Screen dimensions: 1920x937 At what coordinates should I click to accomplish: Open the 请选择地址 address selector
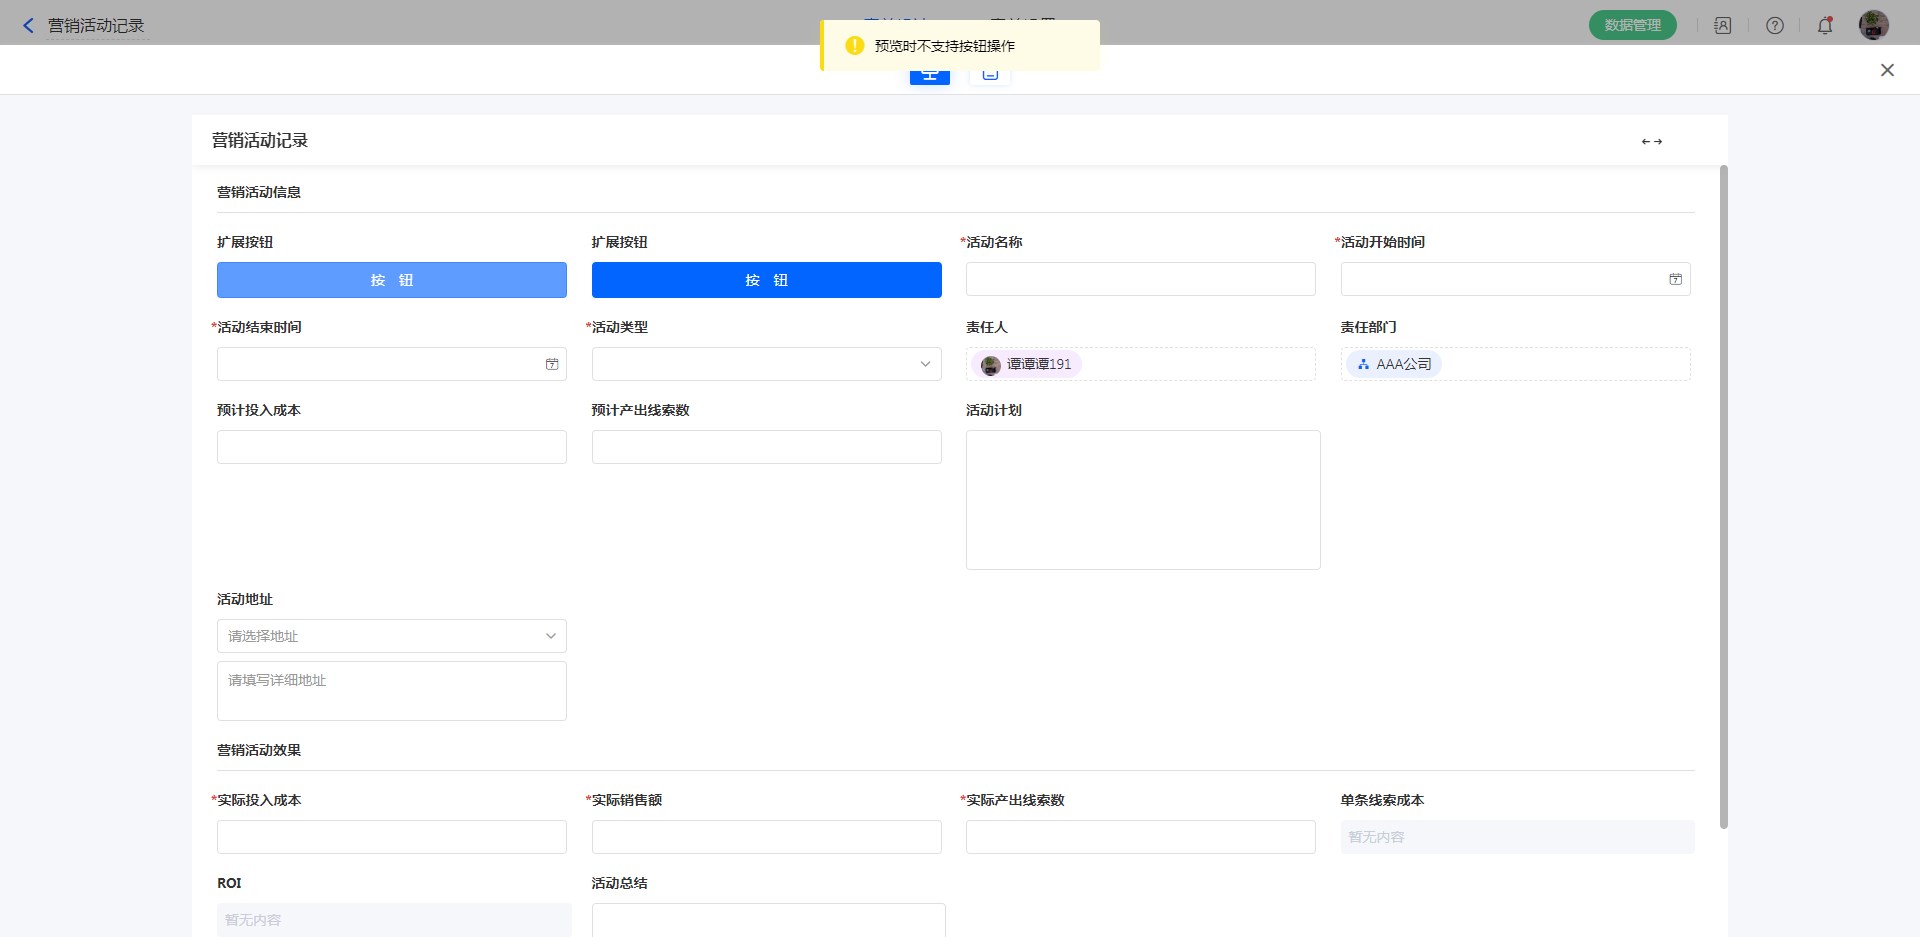(391, 636)
